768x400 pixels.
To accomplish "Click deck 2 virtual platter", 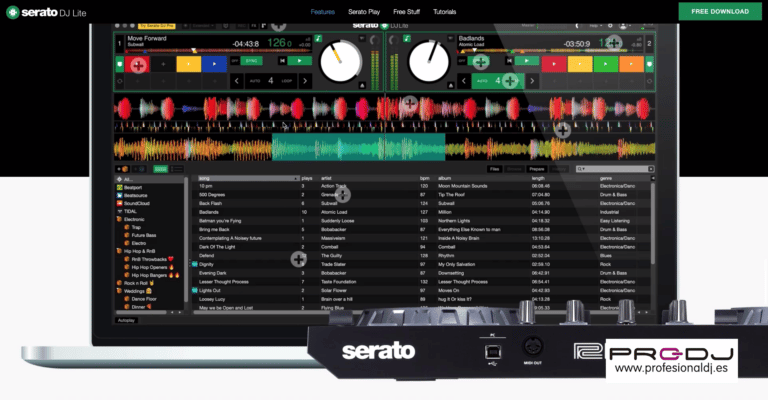I will coord(429,62).
